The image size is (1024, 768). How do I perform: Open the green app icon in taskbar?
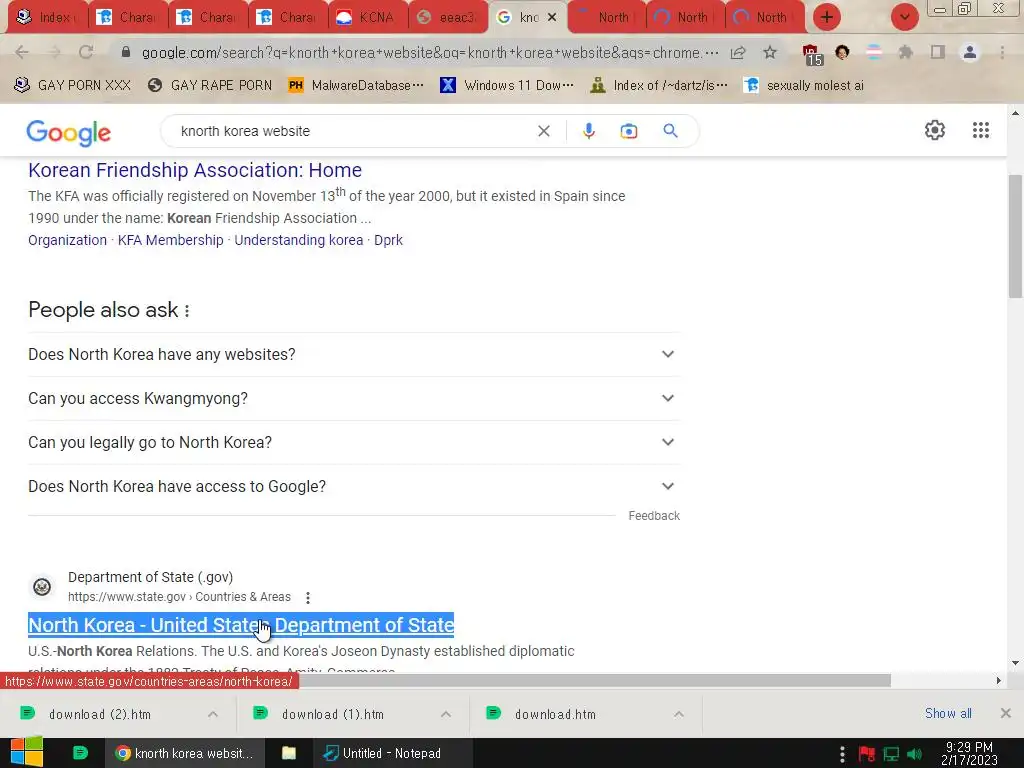80,753
